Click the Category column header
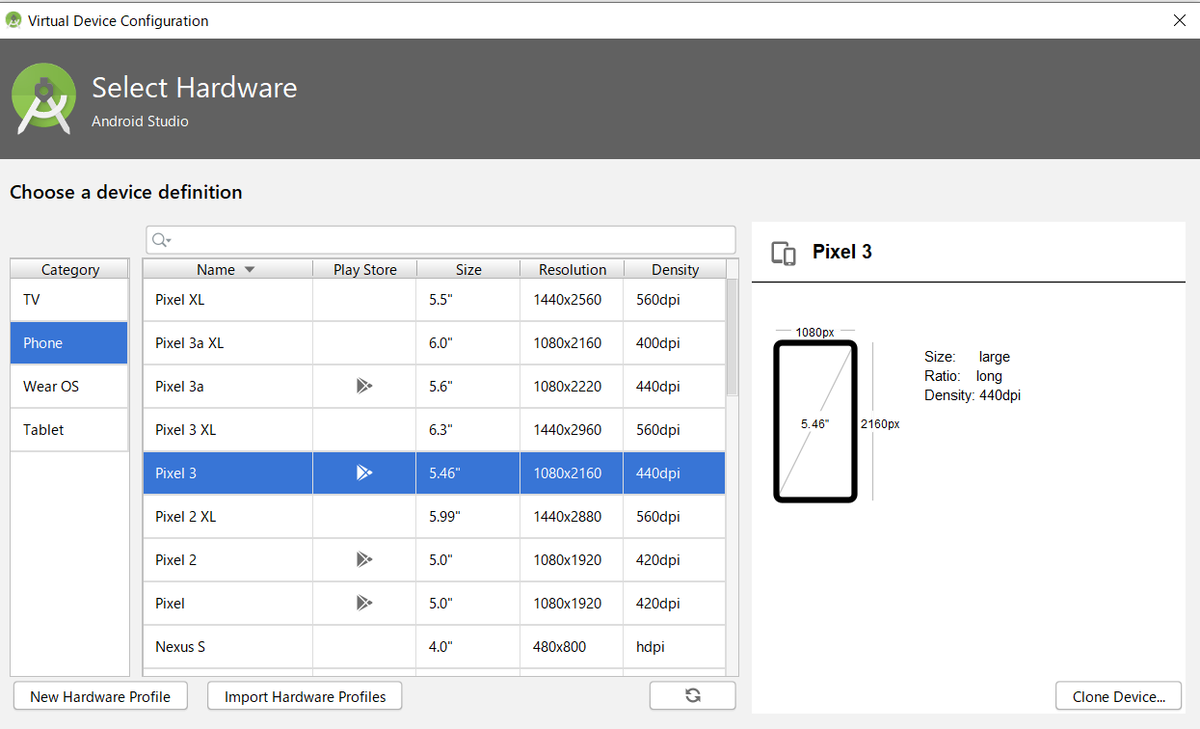The width and height of the screenshot is (1200, 729). pyautogui.click(x=70, y=269)
